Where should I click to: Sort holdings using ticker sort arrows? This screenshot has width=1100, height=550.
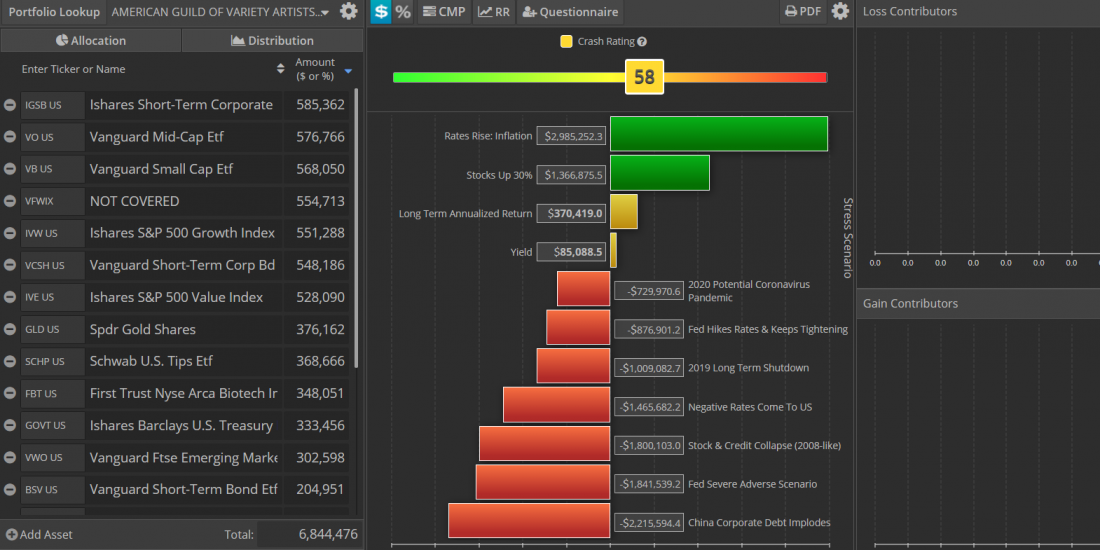coord(280,69)
